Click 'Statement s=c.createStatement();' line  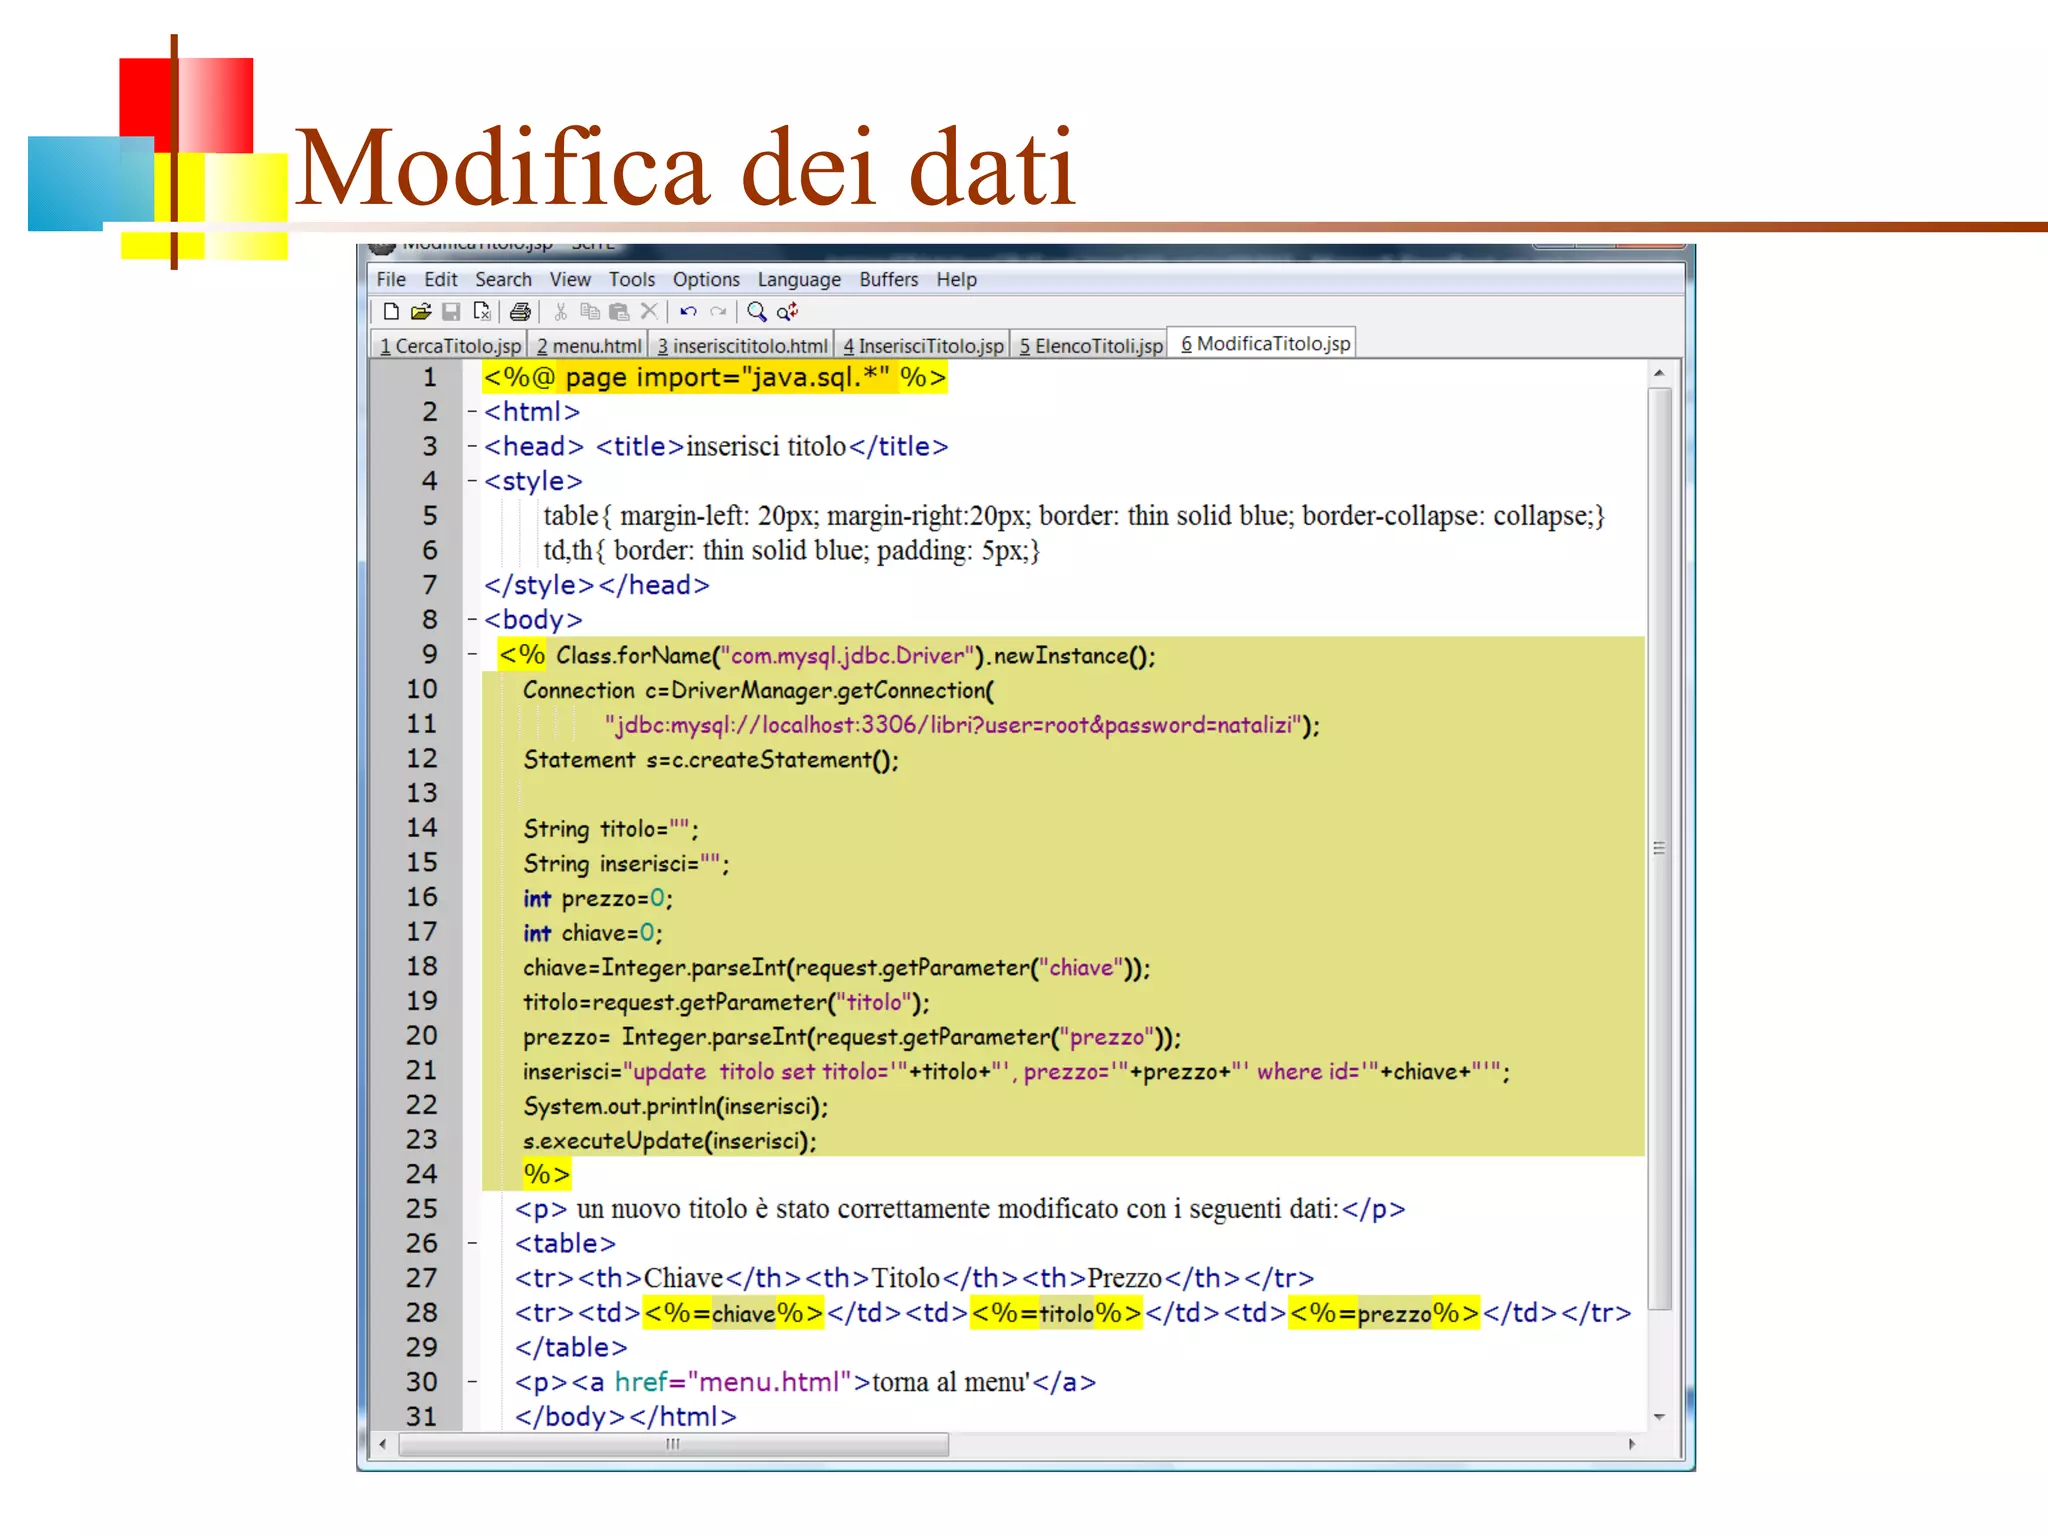click(711, 760)
